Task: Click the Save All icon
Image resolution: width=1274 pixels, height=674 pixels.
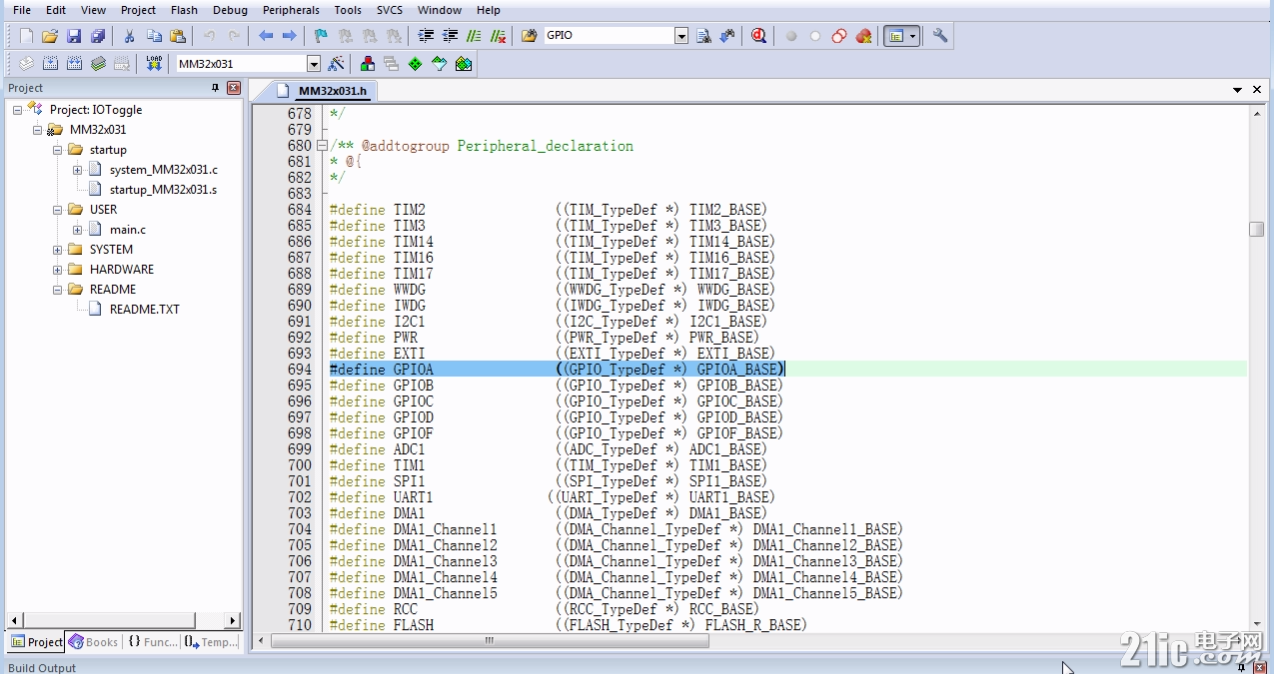Action: (98, 36)
